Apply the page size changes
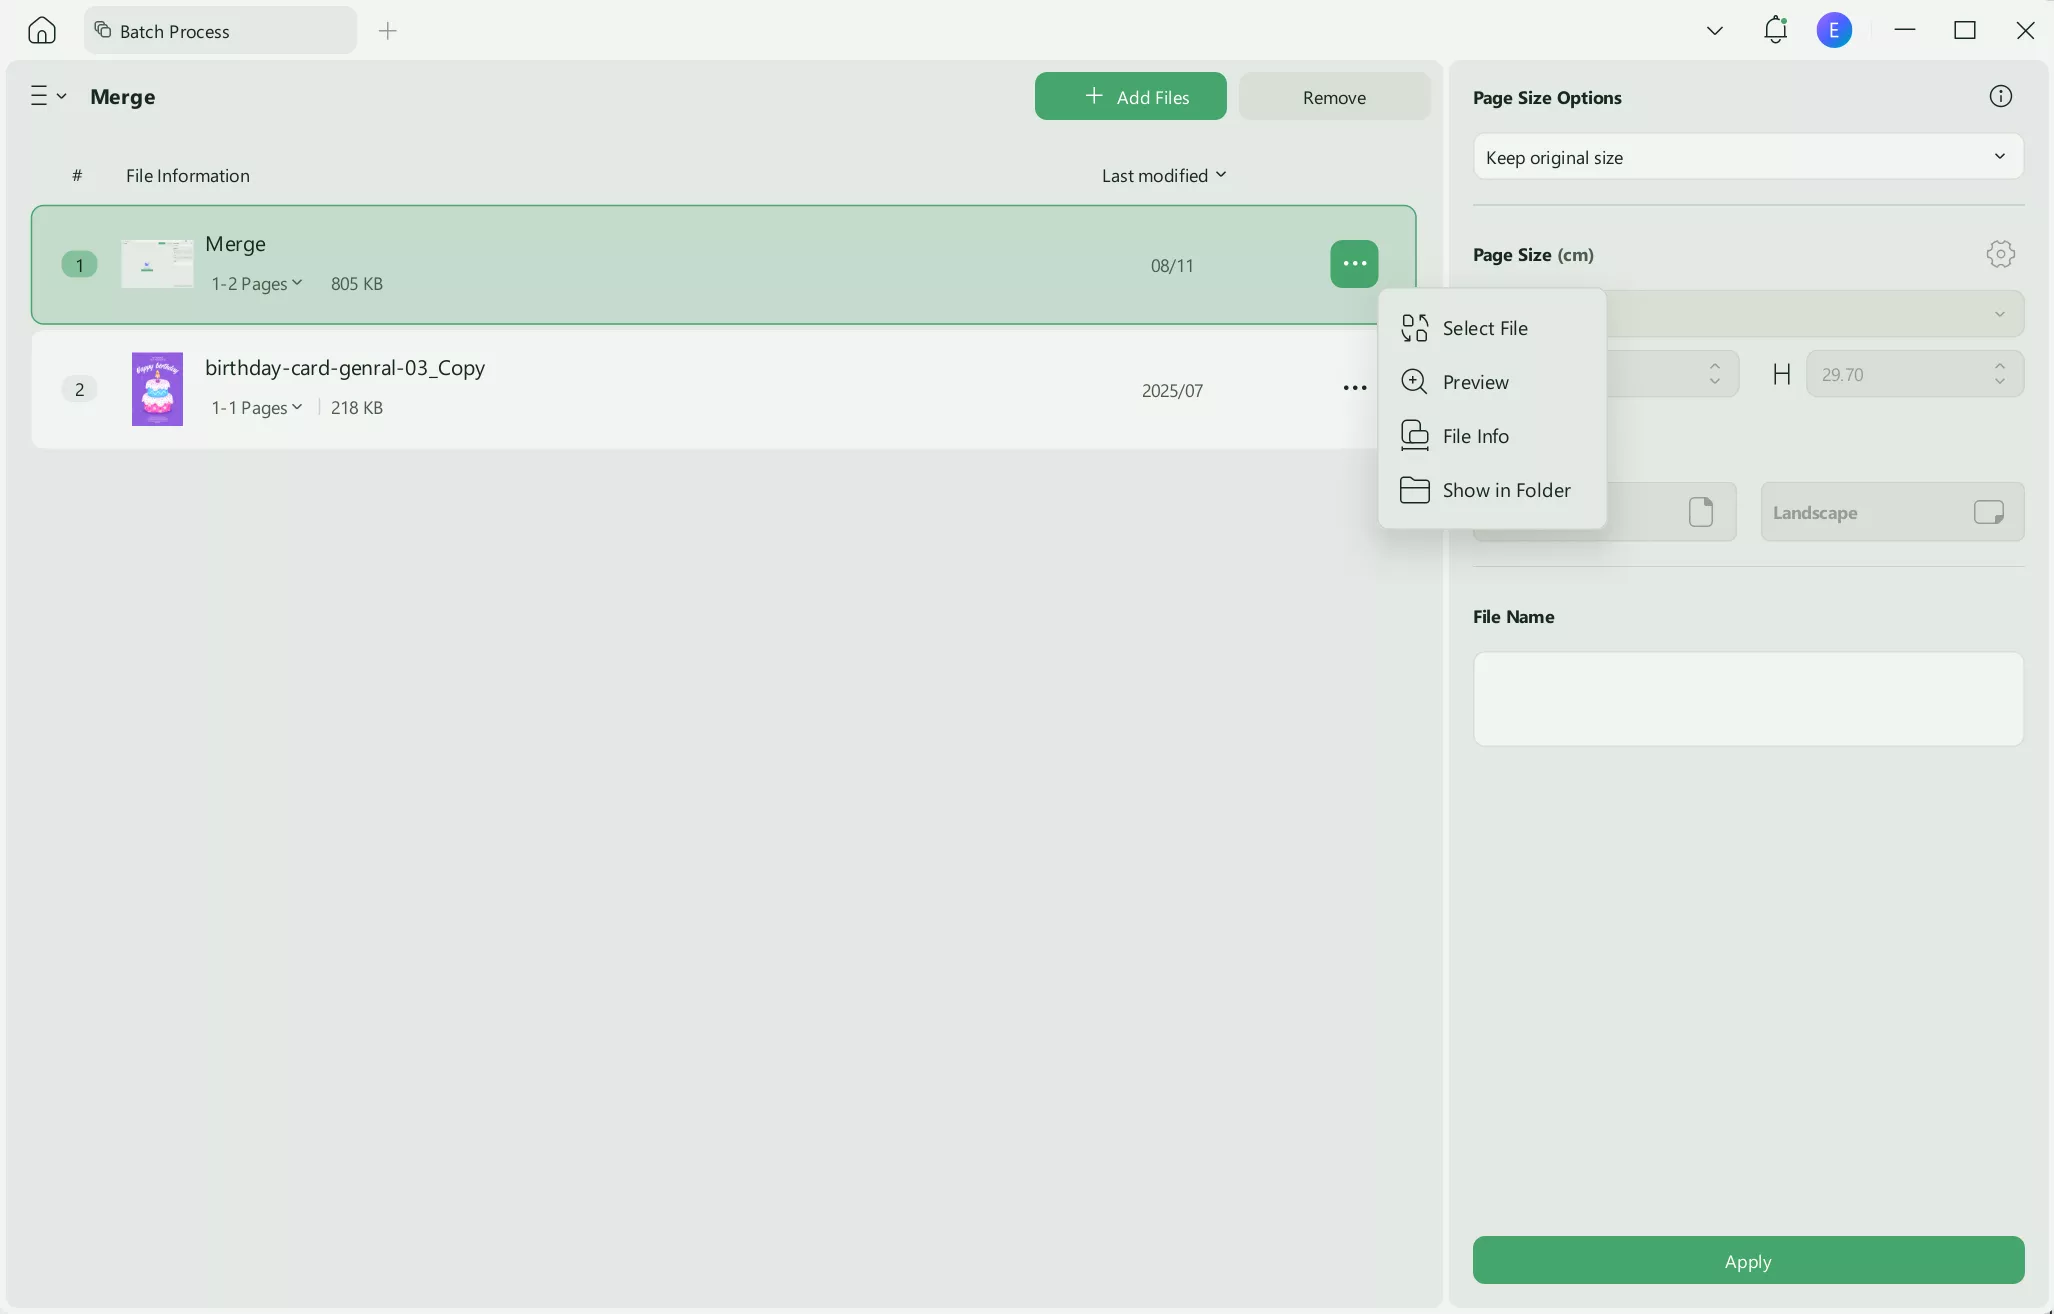 1747,1261
